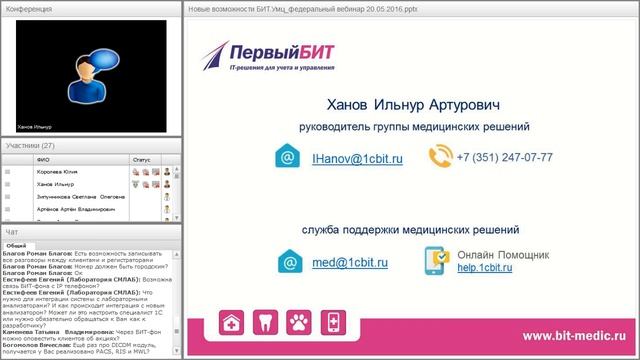Click the role avatar icon for Ханов Ильнур
This screenshot has width=640, height=360.
167,184
